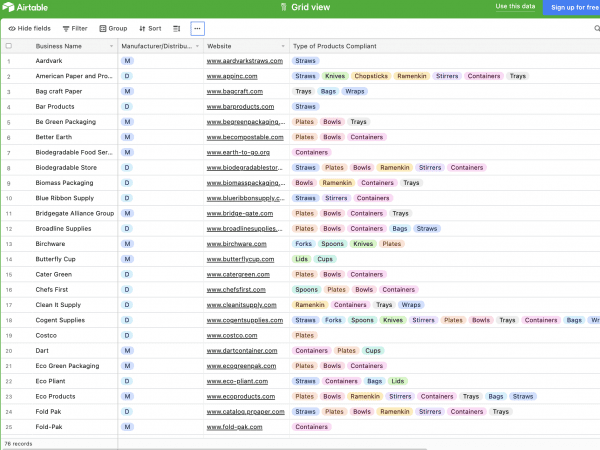Open www.aardvarkstraws.com link
This screenshot has width=600, height=450.
click(x=245, y=61)
